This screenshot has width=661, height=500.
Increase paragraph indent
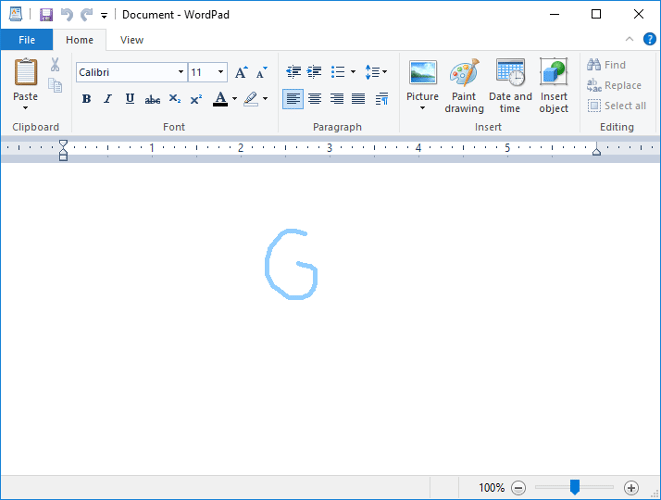(314, 72)
